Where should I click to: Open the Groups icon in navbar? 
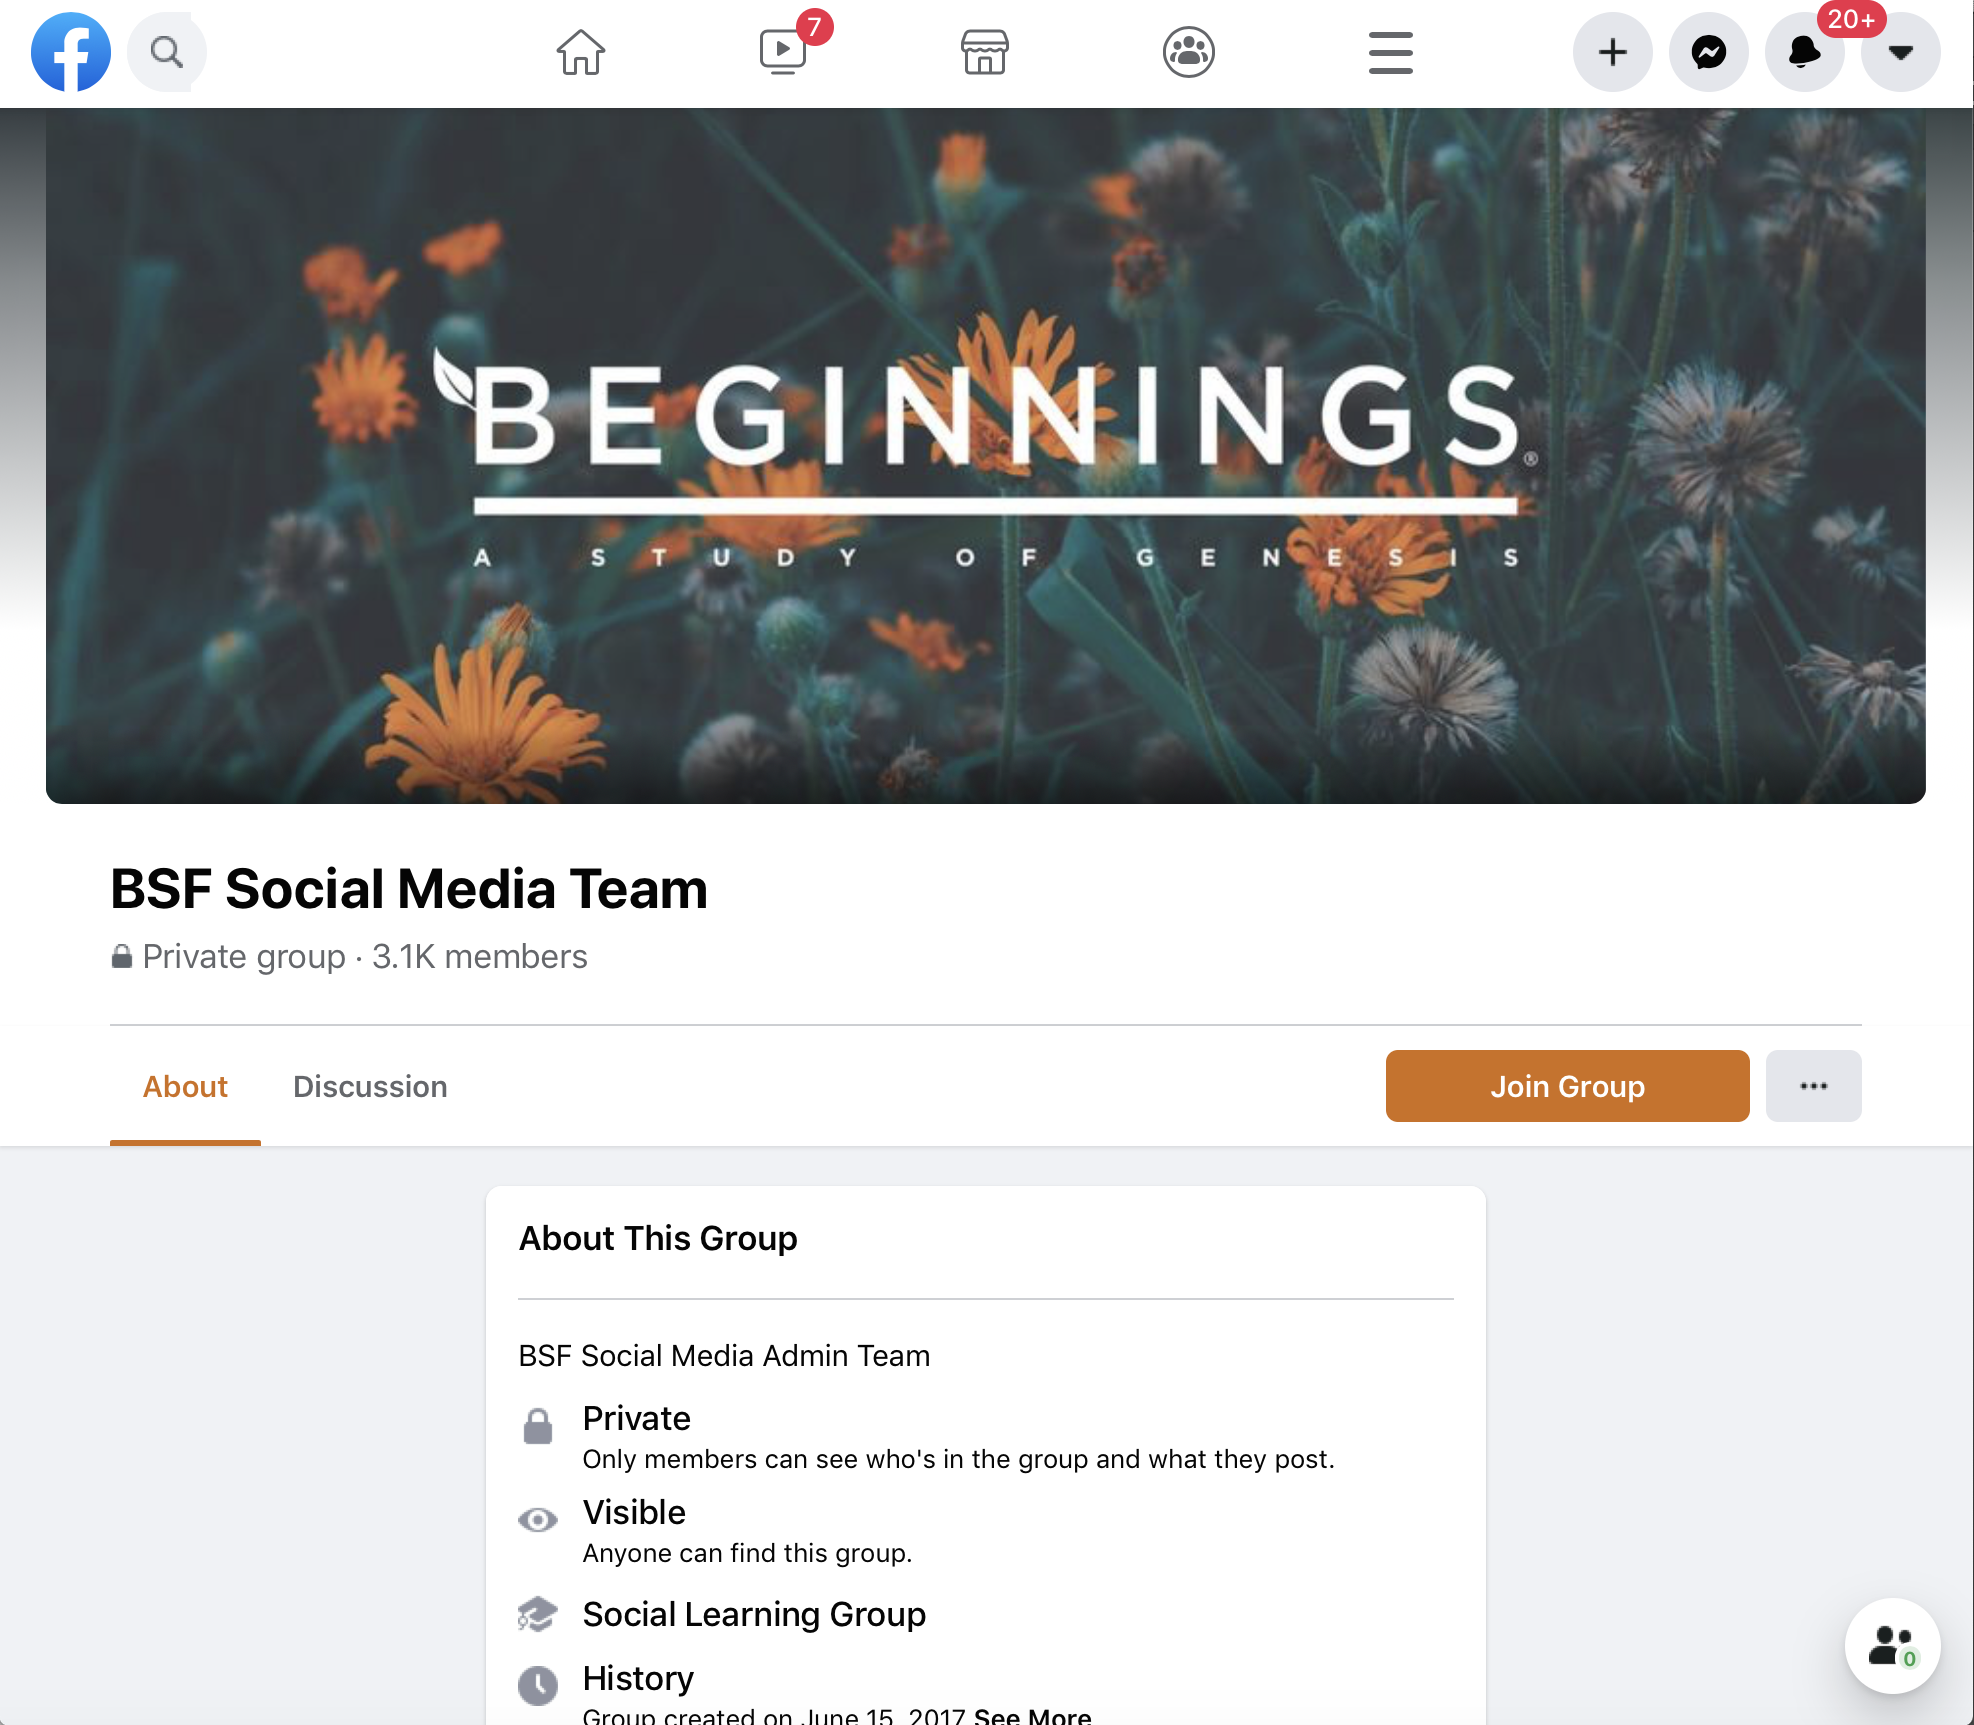(1189, 52)
